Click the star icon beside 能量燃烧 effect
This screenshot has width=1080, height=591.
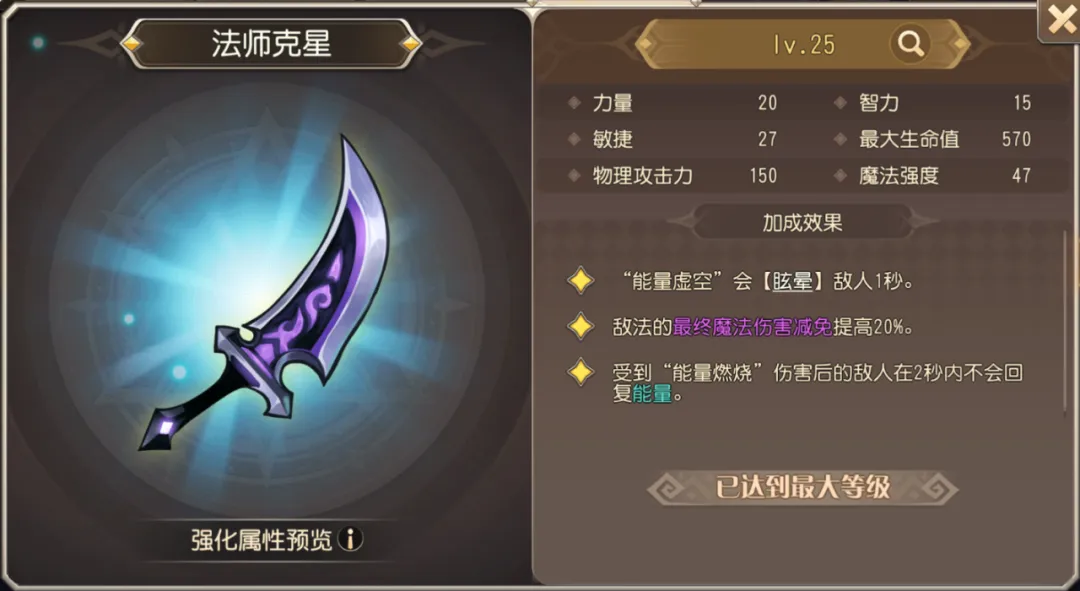(x=581, y=372)
